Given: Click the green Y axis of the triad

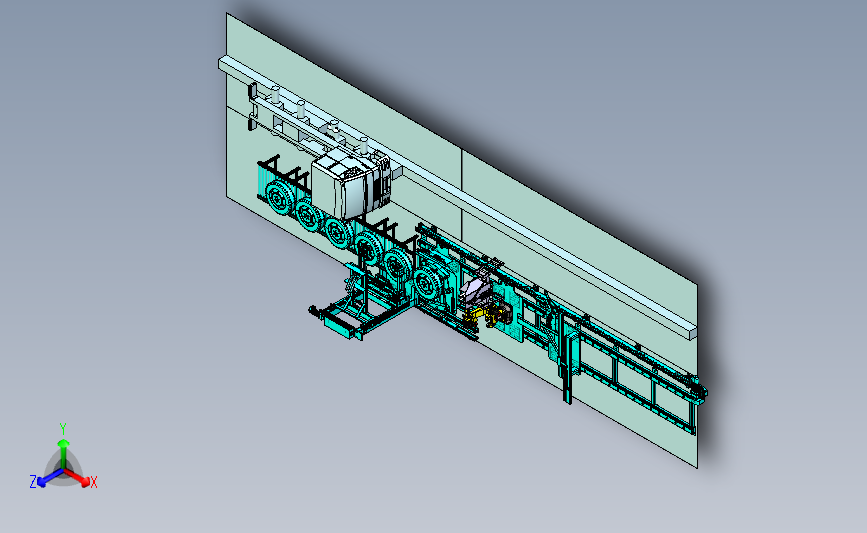Looking at the screenshot, I should pos(64,453).
